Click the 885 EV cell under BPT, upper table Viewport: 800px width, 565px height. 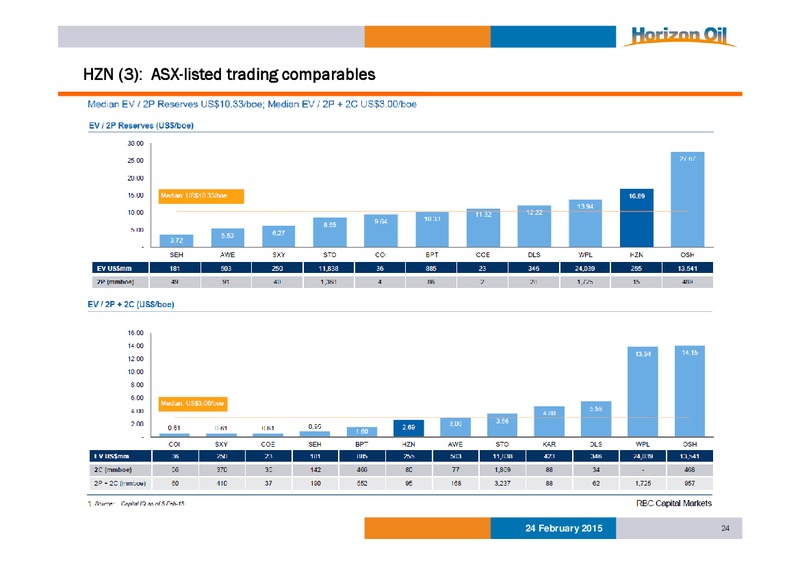pyautogui.click(x=431, y=268)
